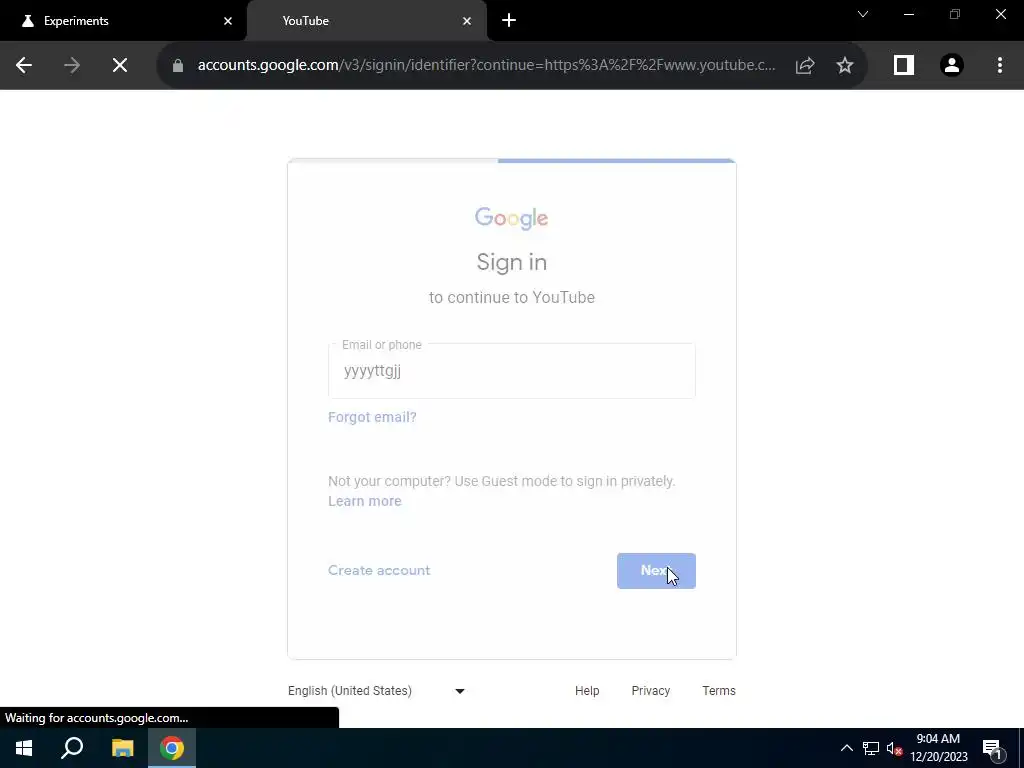Open the notification center icon

click(x=991, y=748)
